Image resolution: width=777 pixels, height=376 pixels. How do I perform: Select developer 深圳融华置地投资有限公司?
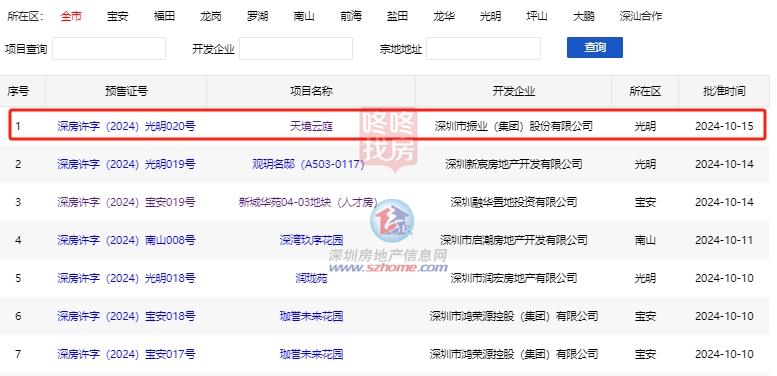click(x=513, y=202)
